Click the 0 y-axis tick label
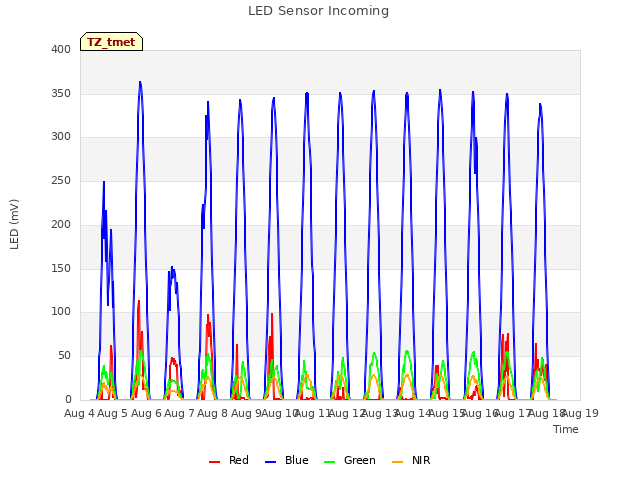640x480 pixels. [x=68, y=399]
